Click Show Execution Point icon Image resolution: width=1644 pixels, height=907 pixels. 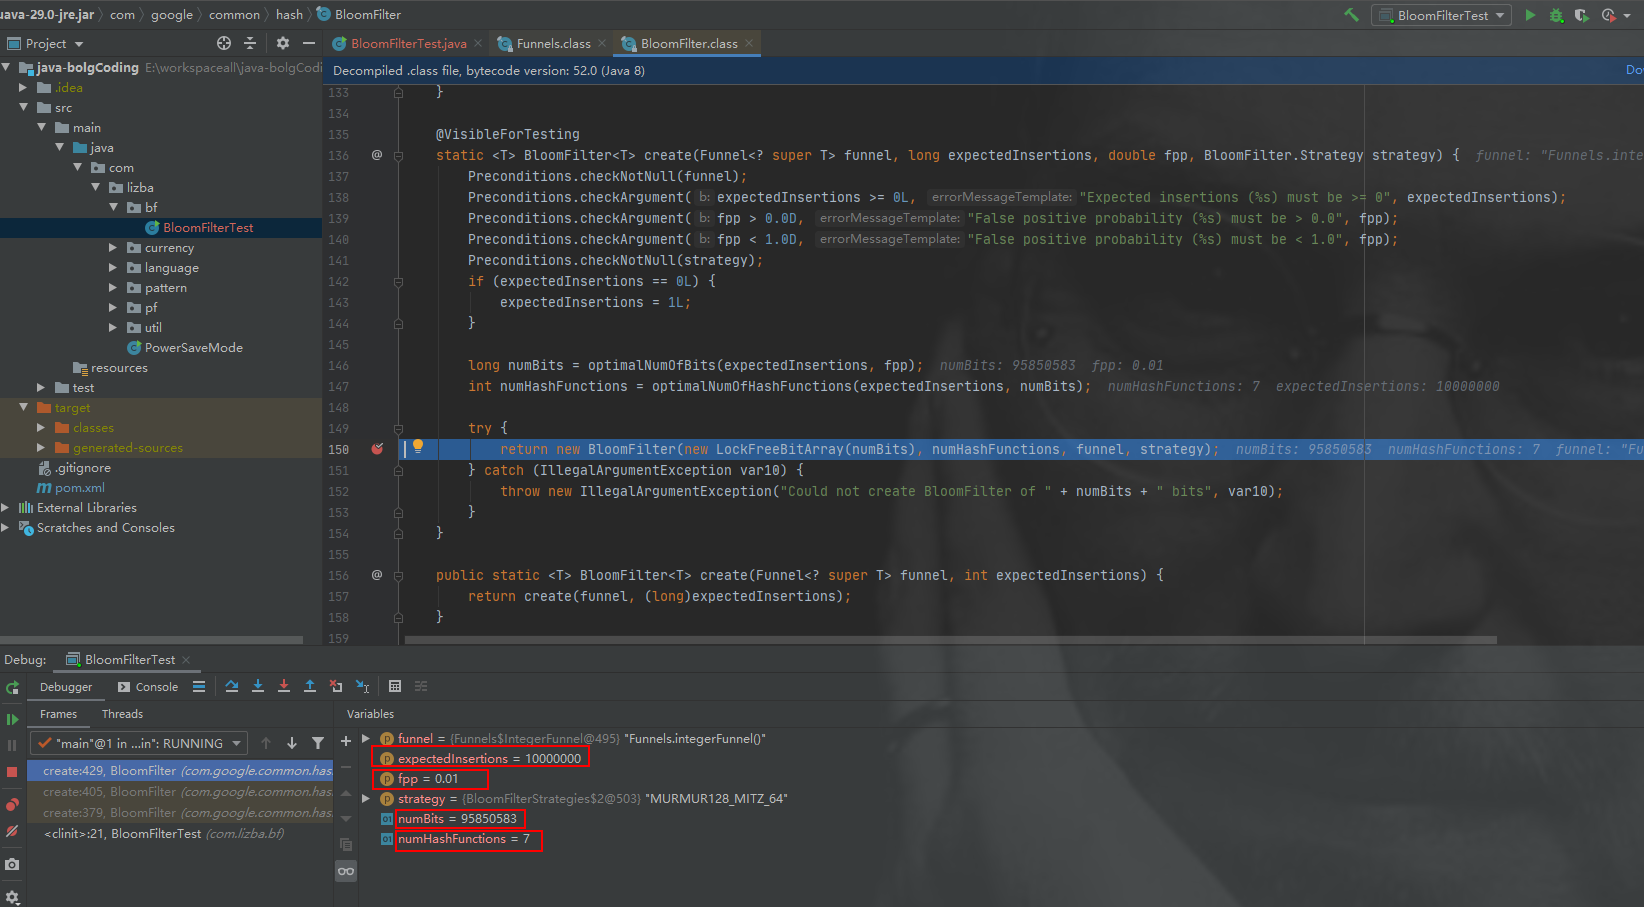(199, 686)
